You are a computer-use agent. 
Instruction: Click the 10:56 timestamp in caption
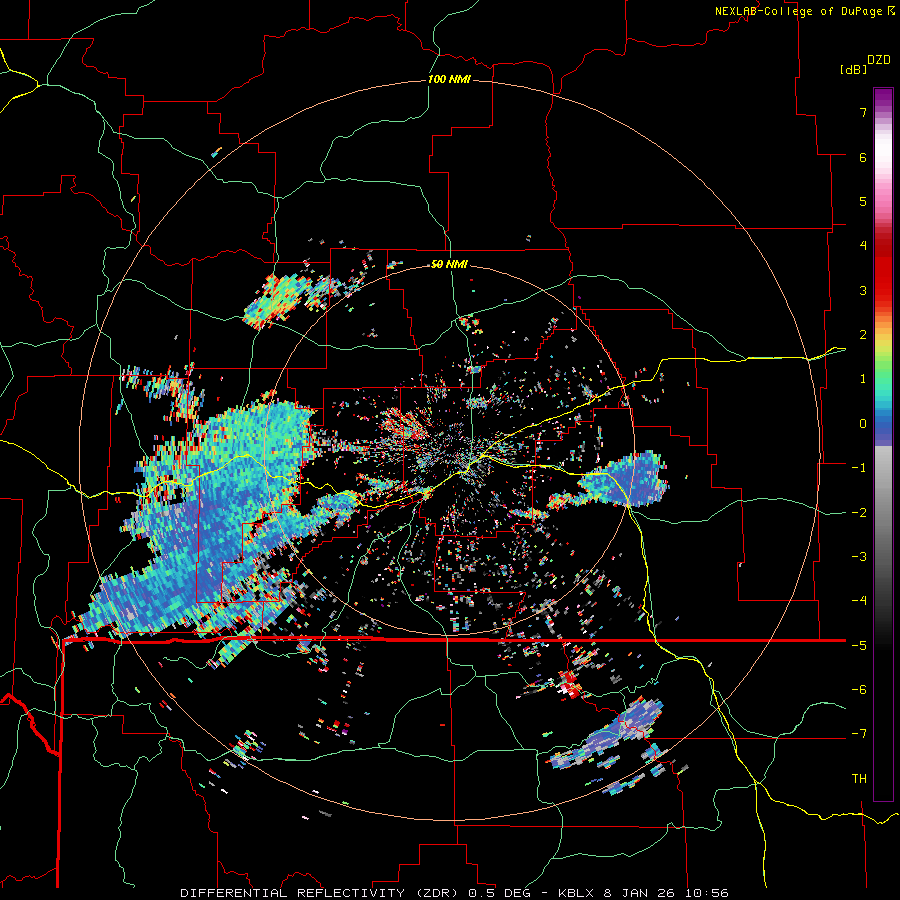click(705, 893)
